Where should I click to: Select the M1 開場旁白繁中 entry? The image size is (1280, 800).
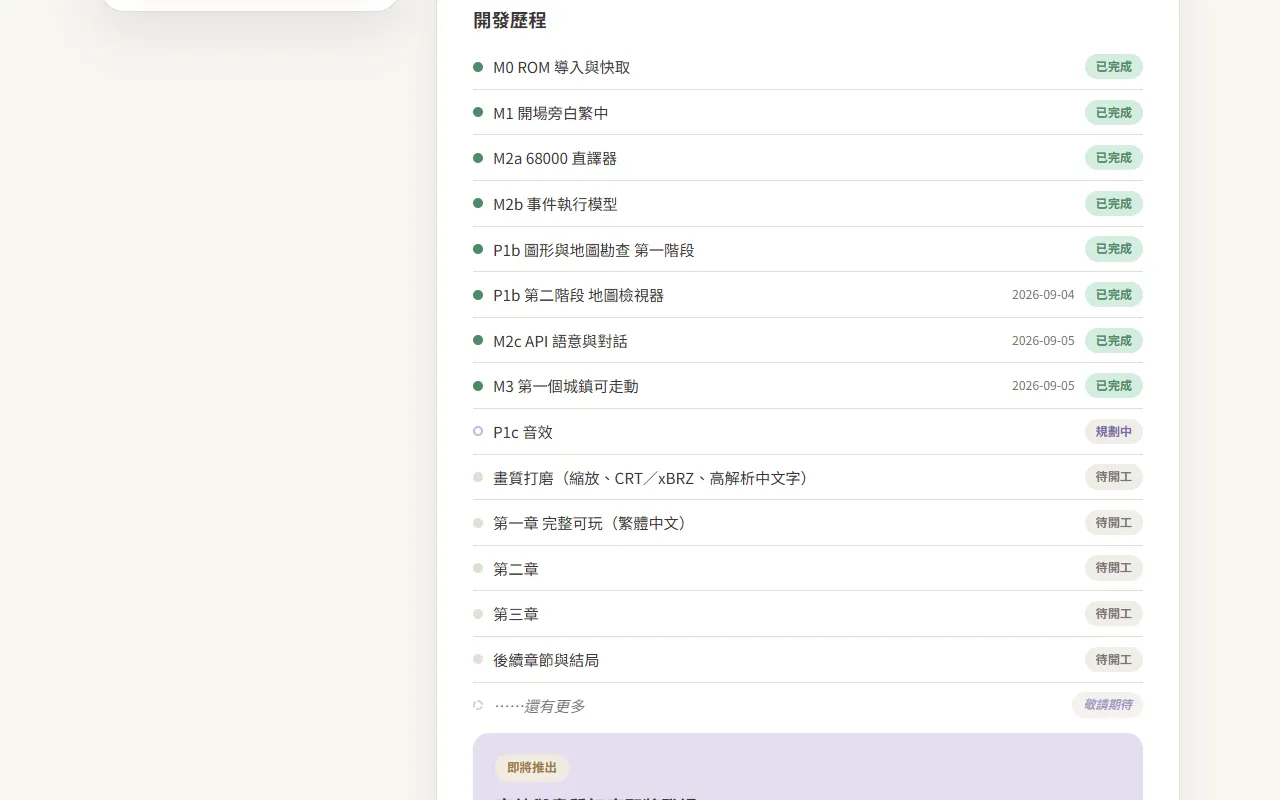(551, 113)
